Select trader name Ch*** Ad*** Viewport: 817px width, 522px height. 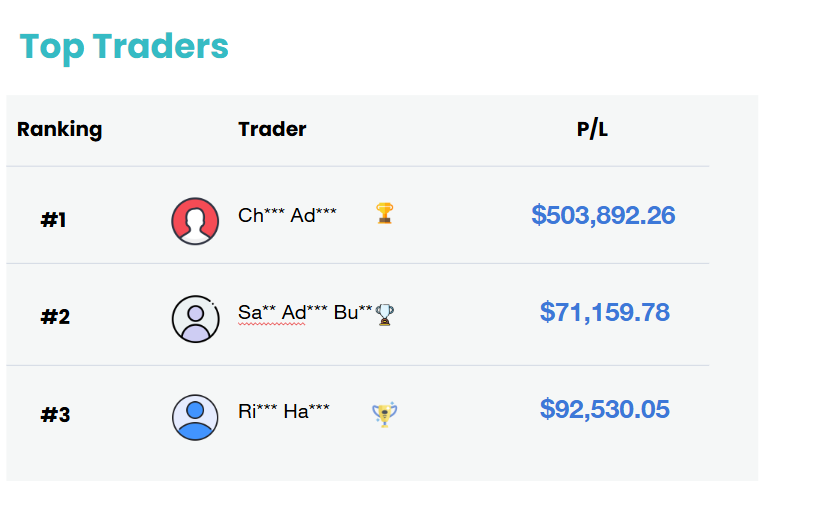coord(287,215)
